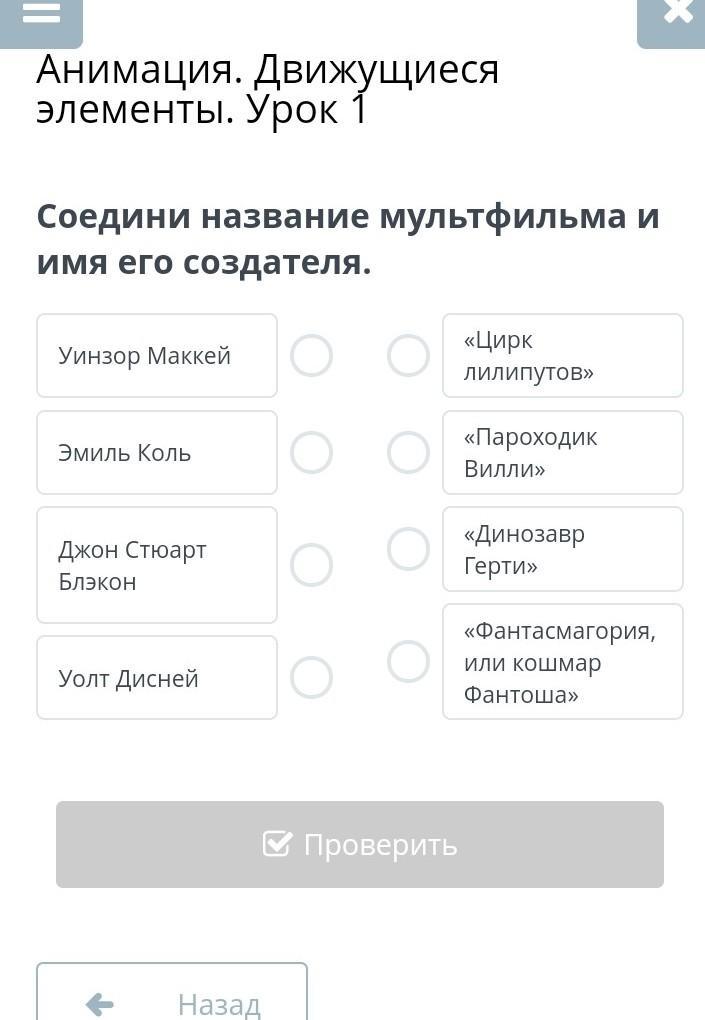Click the Уолт Дисней name card

point(157,677)
